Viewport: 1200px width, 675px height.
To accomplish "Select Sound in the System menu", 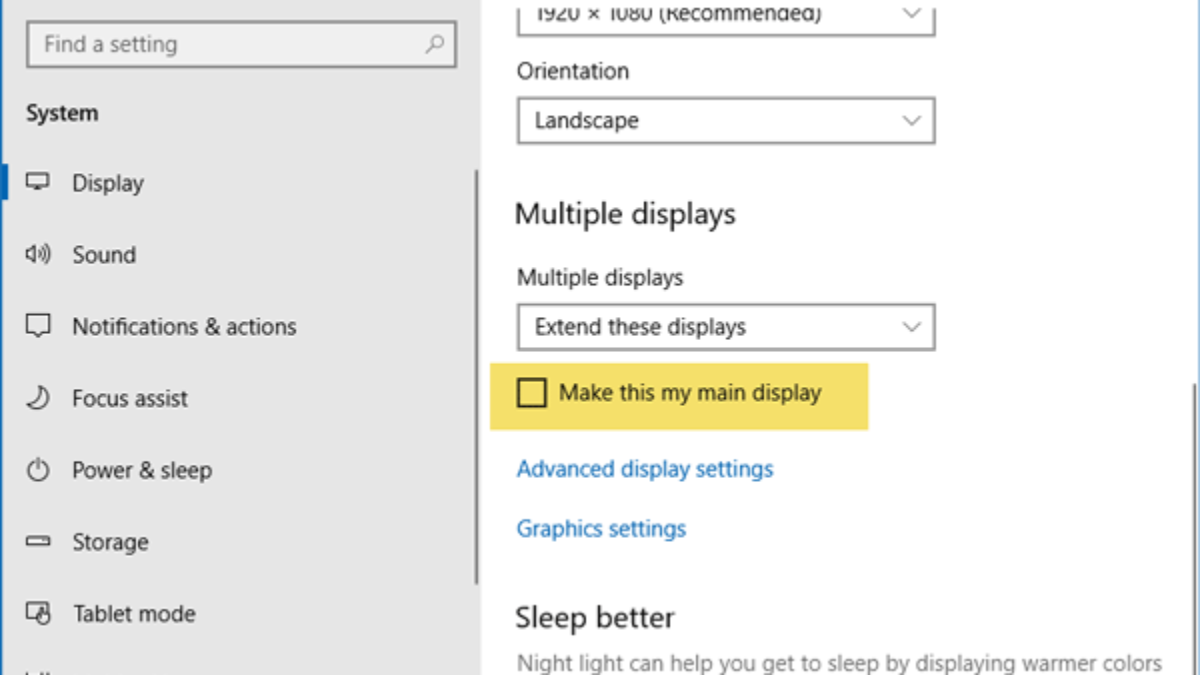I will (104, 255).
